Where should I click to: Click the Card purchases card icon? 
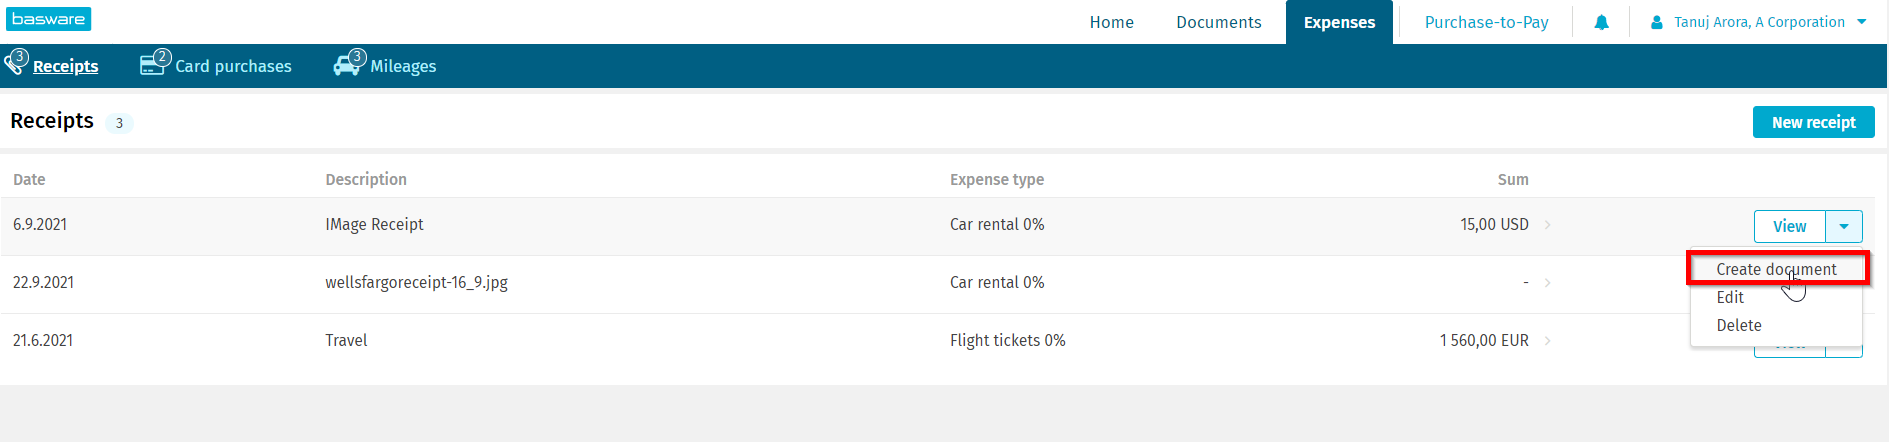click(152, 65)
